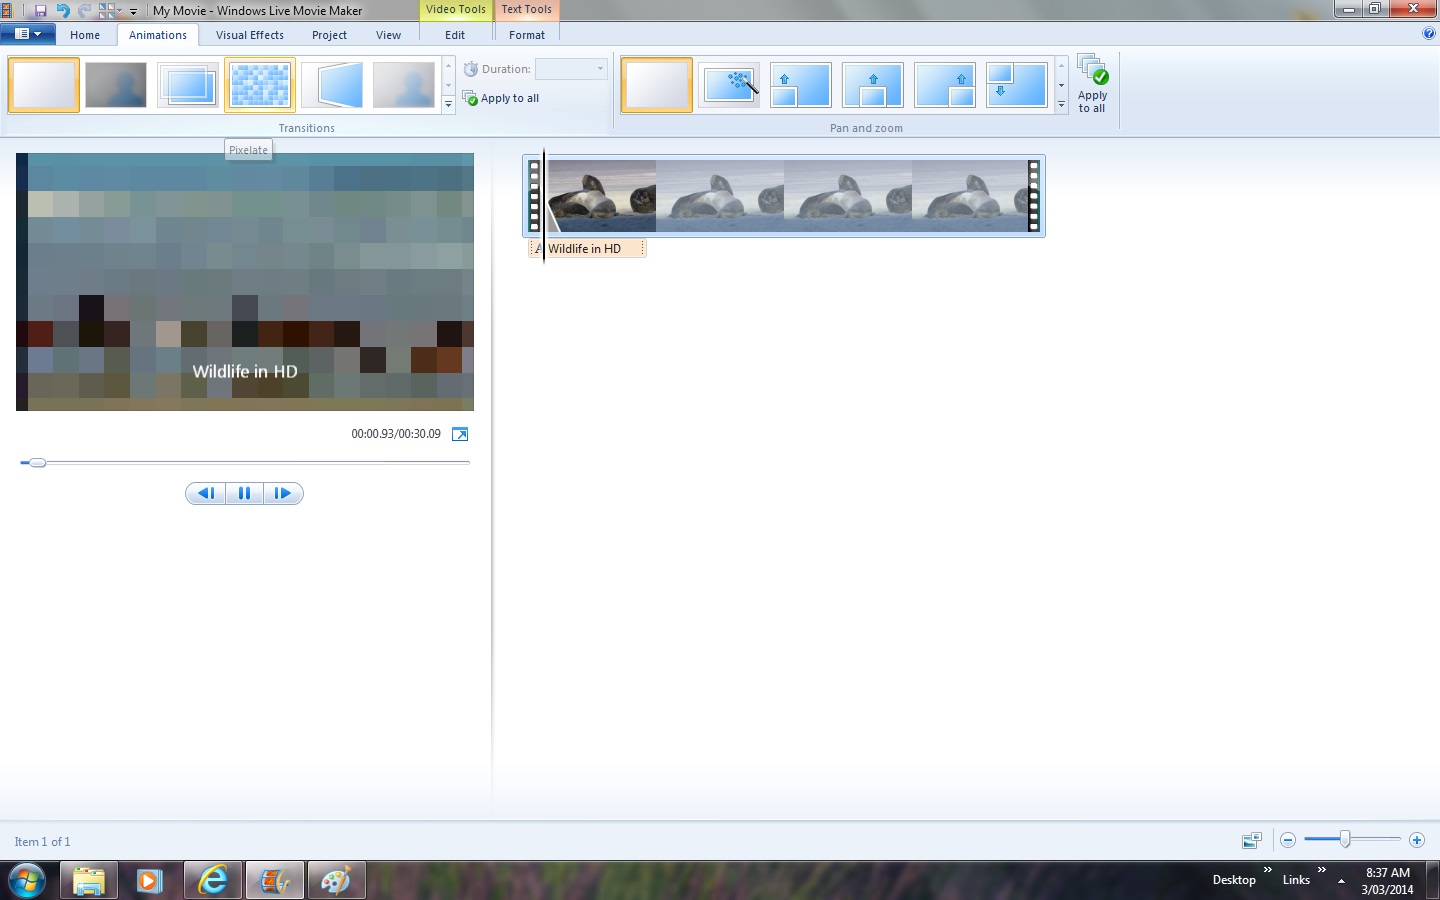Viewport: 1440px width, 900px height.
Task: Click the Save icon in quick access toolbar
Action: pyautogui.click(x=40, y=11)
